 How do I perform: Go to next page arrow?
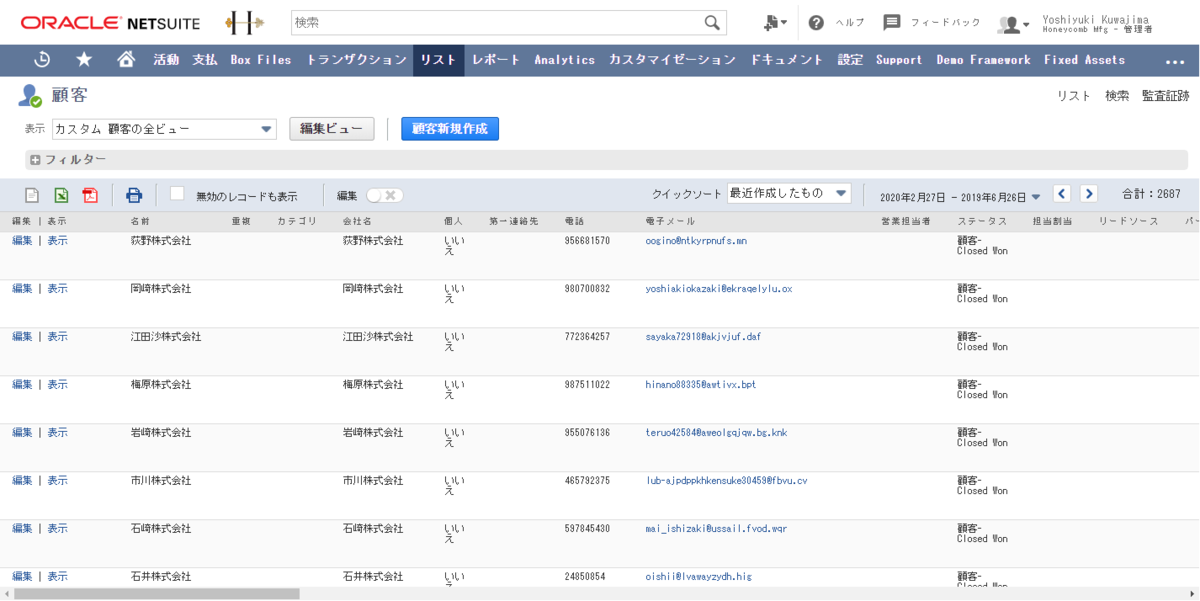click(1089, 194)
